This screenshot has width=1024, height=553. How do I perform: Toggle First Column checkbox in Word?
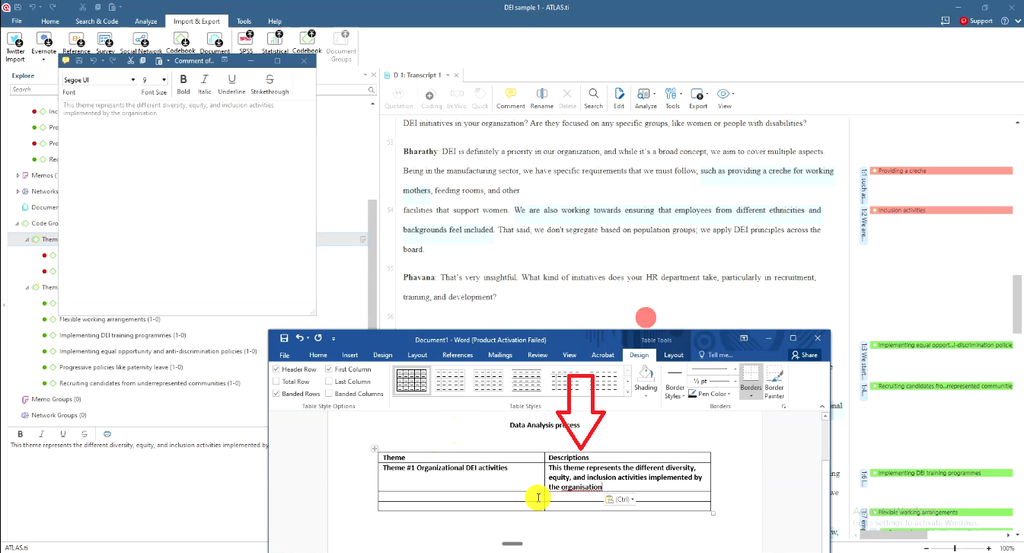click(x=329, y=370)
